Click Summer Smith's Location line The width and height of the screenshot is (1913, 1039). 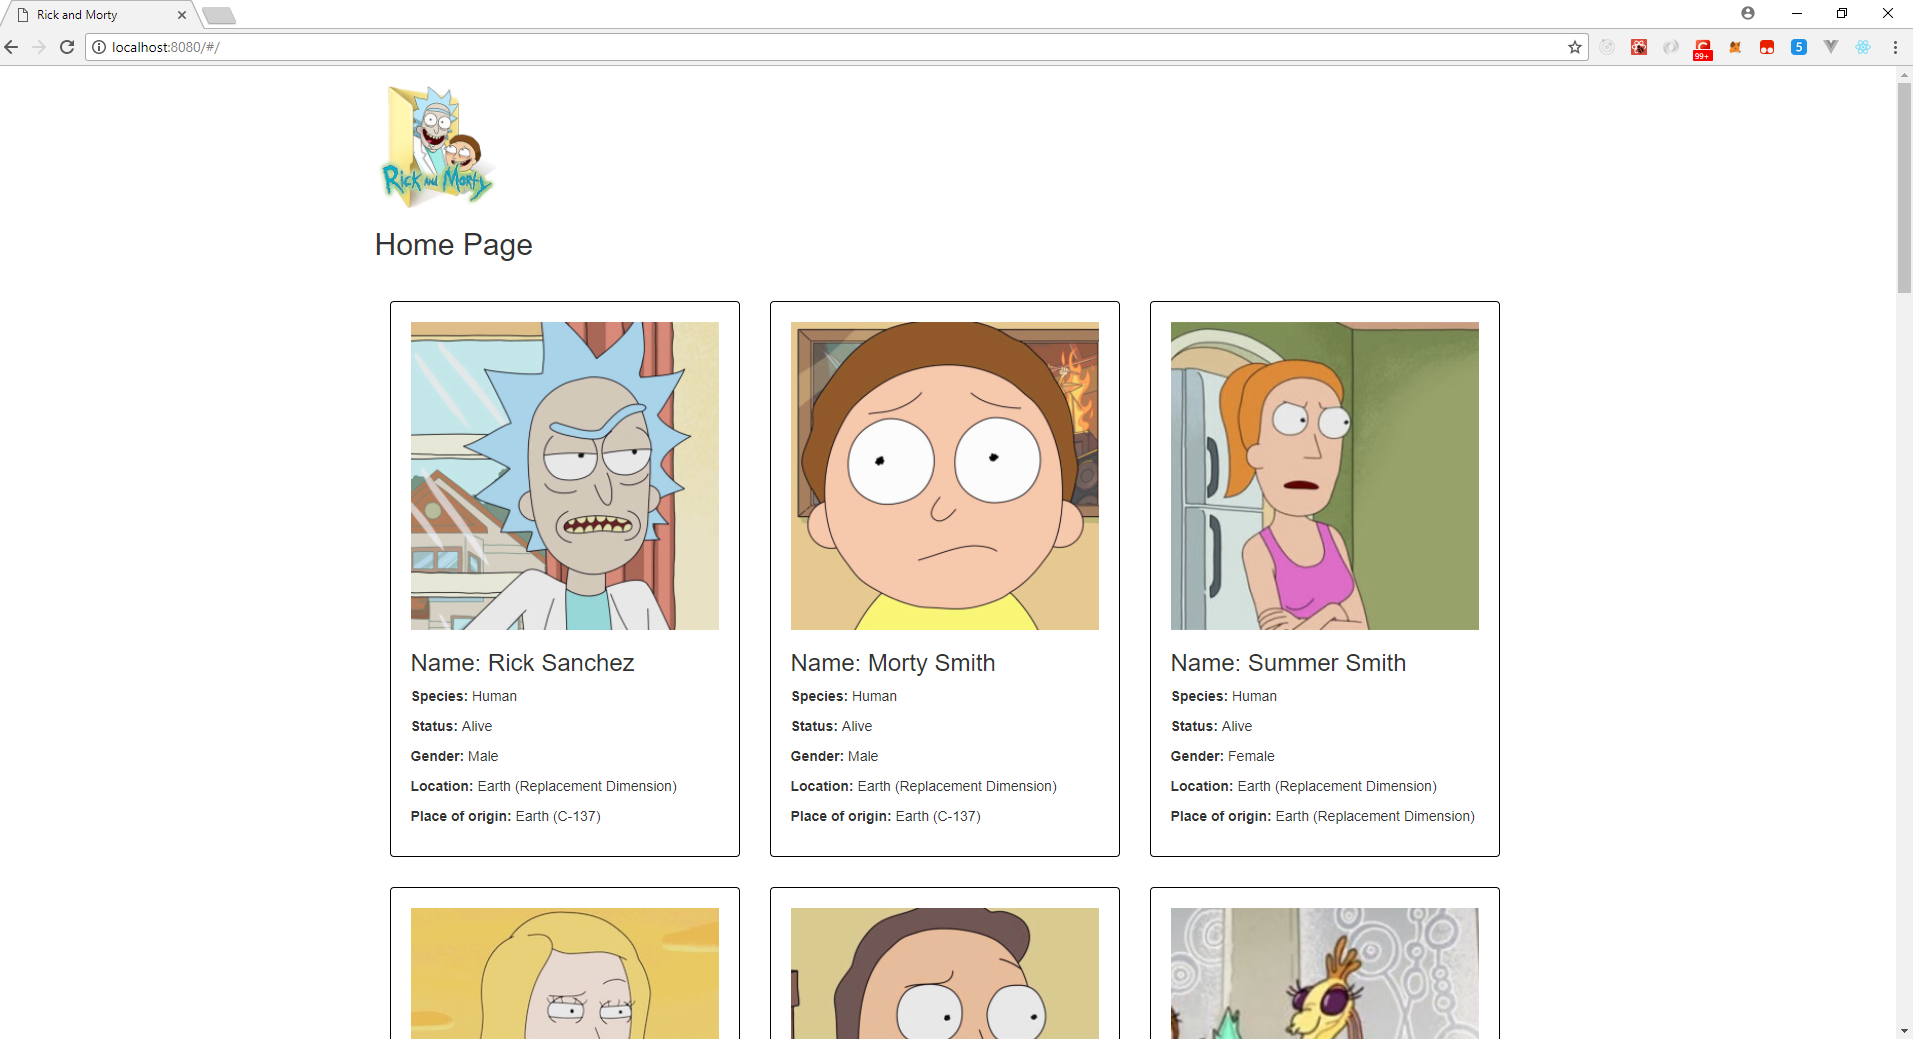(x=1304, y=786)
